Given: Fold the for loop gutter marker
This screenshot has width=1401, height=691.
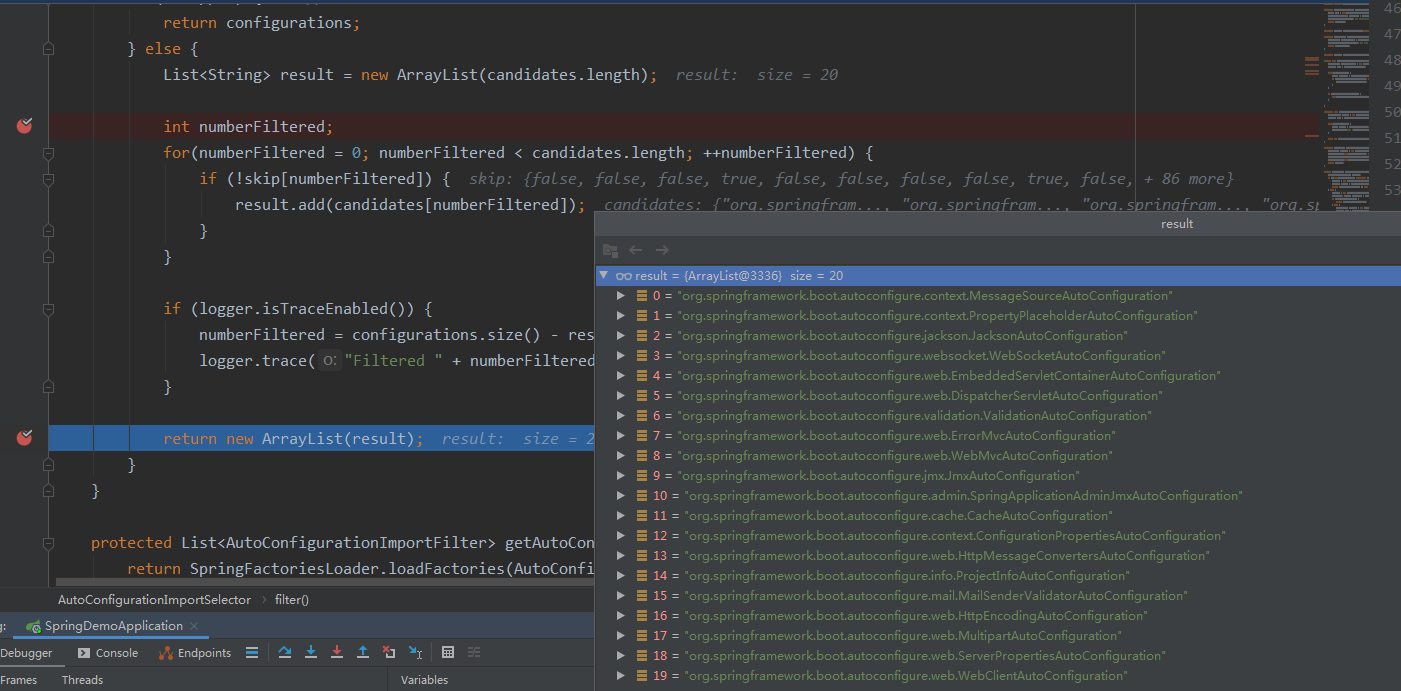Looking at the screenshot, I should click(x=48, y=152).
